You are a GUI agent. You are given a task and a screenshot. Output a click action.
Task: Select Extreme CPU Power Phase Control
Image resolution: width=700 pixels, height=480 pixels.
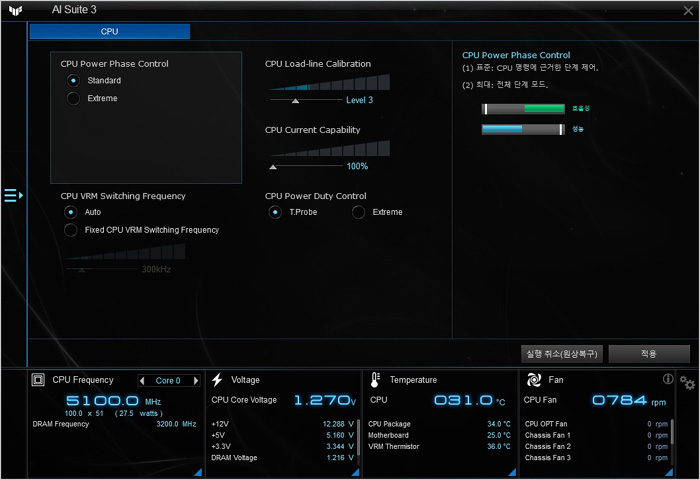tap(73, 98)
